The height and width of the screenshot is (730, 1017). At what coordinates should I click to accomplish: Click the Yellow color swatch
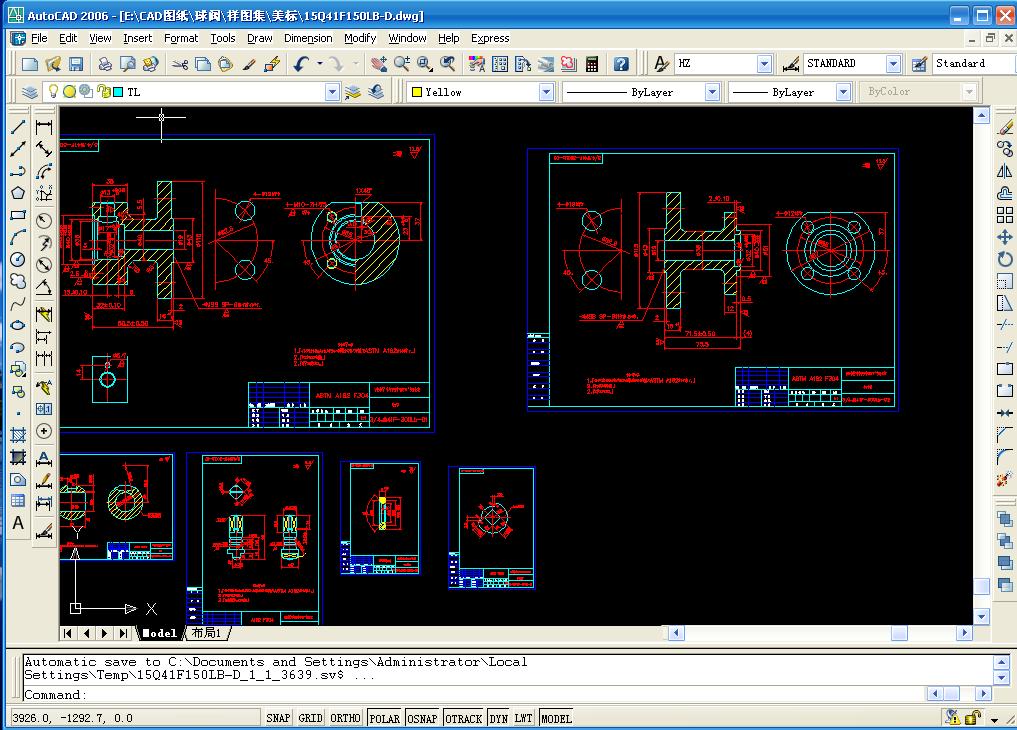point(417,92)
